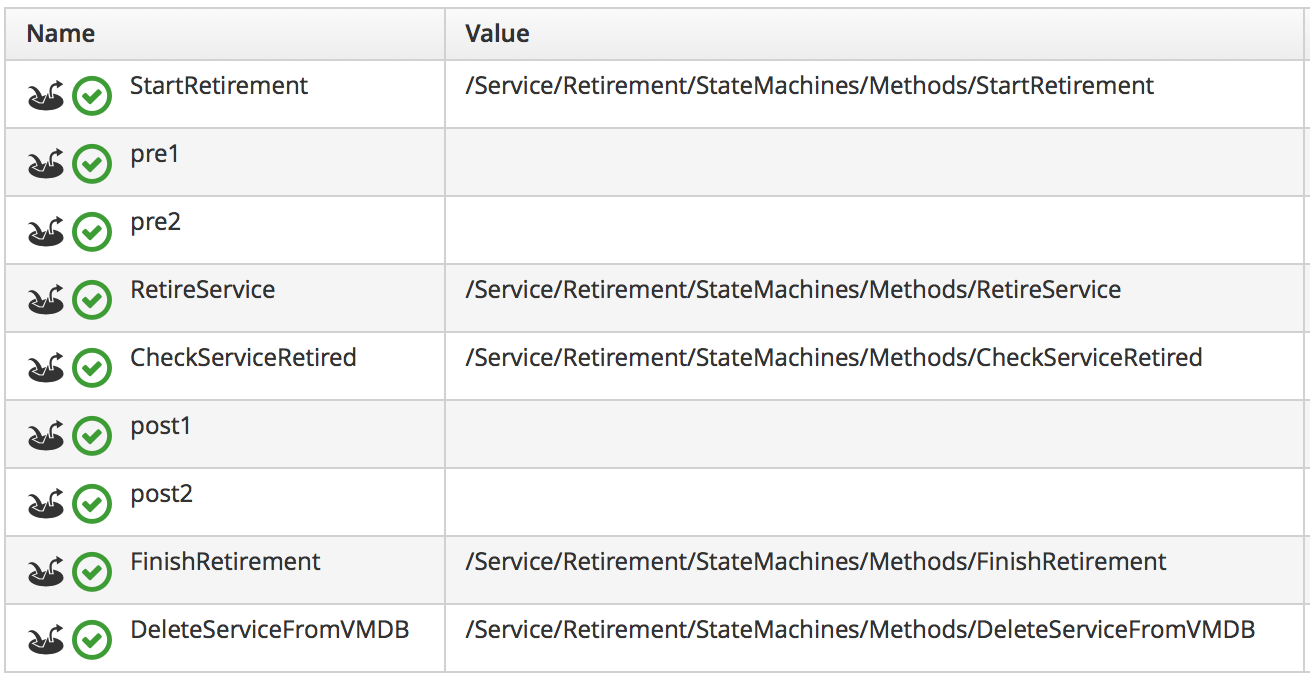Click the green checkmark next to DeleteServiceFromVMDB
Screen dimensions: 1310x678
pos(92,640)
